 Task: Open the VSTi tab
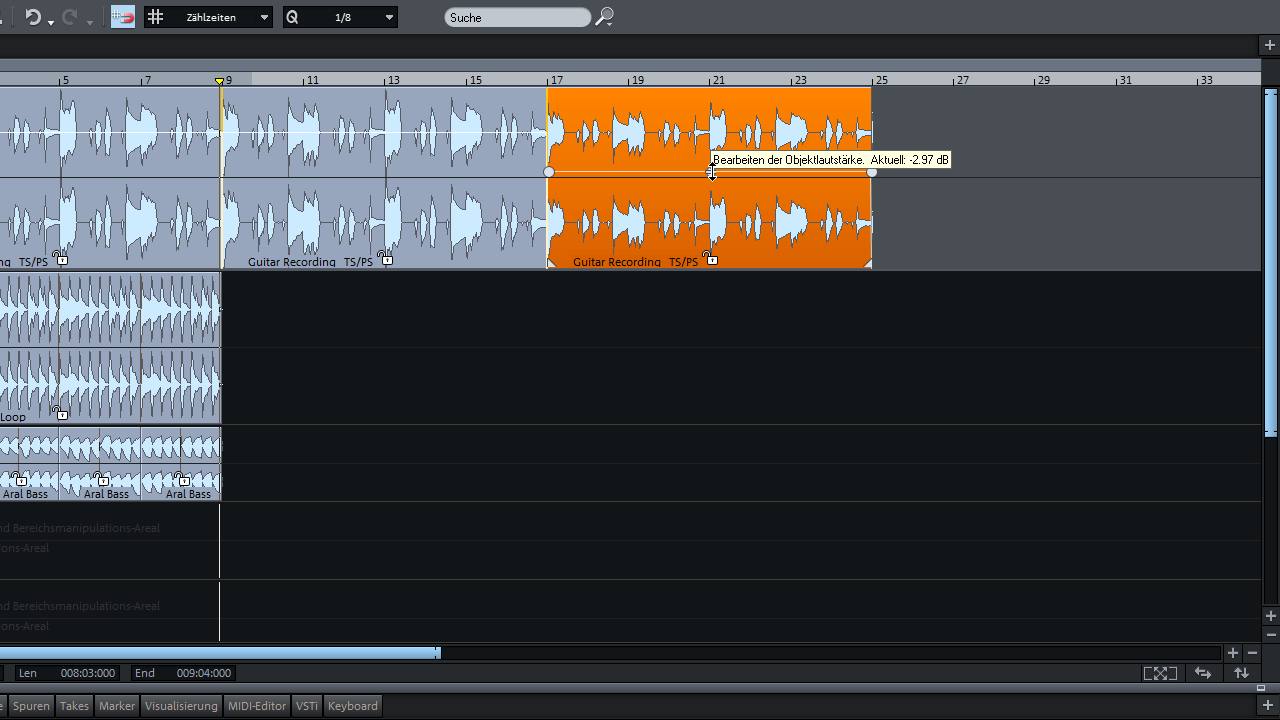[x=307, y=706]
